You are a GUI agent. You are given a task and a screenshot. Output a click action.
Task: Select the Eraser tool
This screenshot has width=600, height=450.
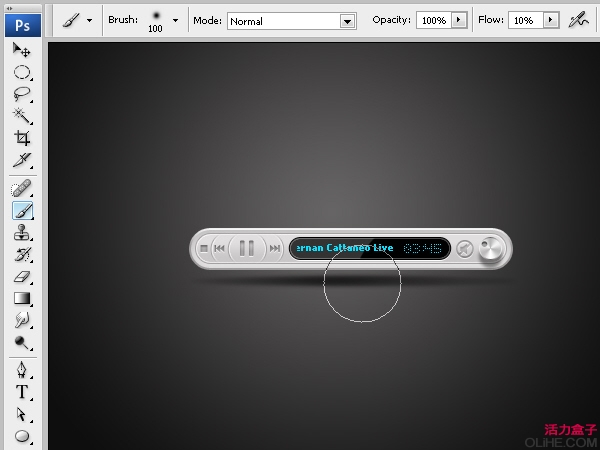pyautogui.click(x=22, y=276)
